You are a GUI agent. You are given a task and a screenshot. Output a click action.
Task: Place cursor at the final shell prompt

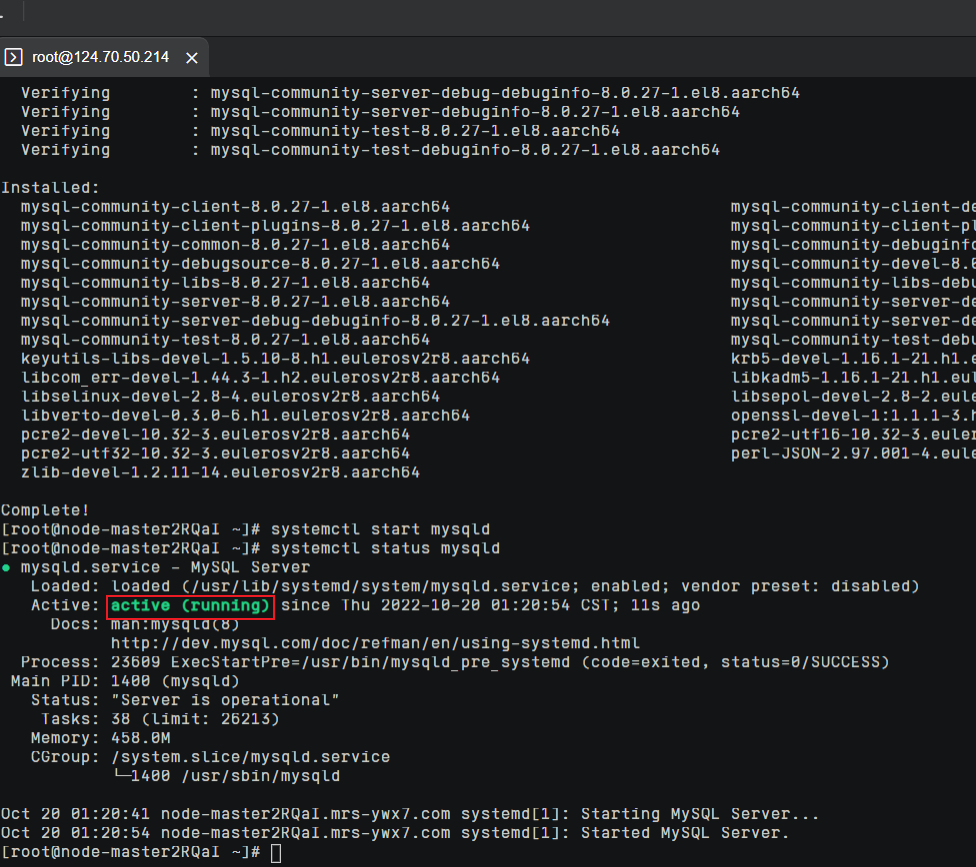tap(276, 852)
